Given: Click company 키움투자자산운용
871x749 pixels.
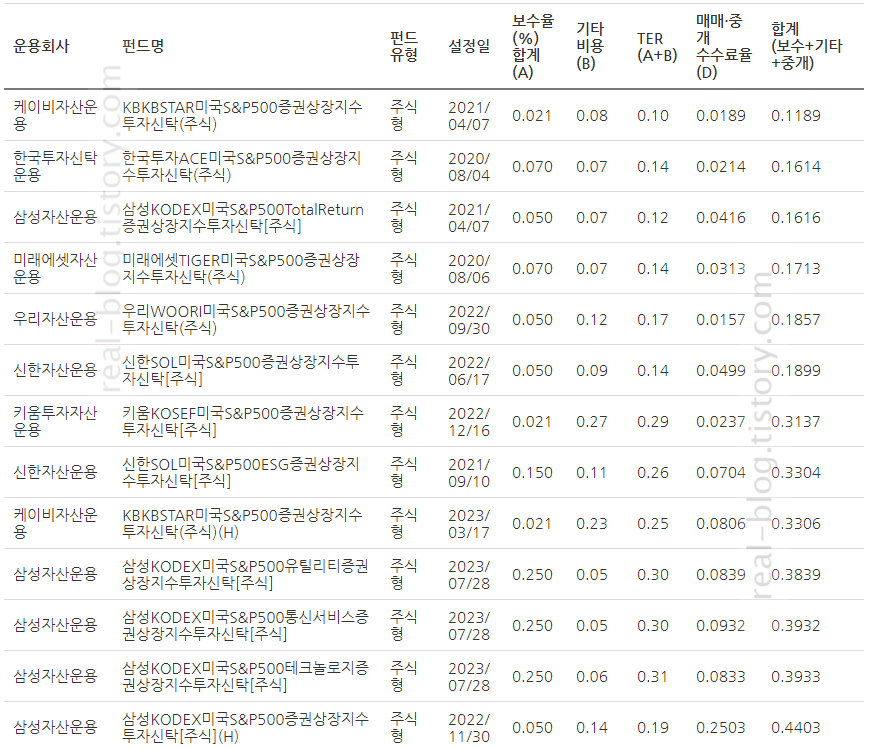Looking at the screenshot, I should 55,421.
